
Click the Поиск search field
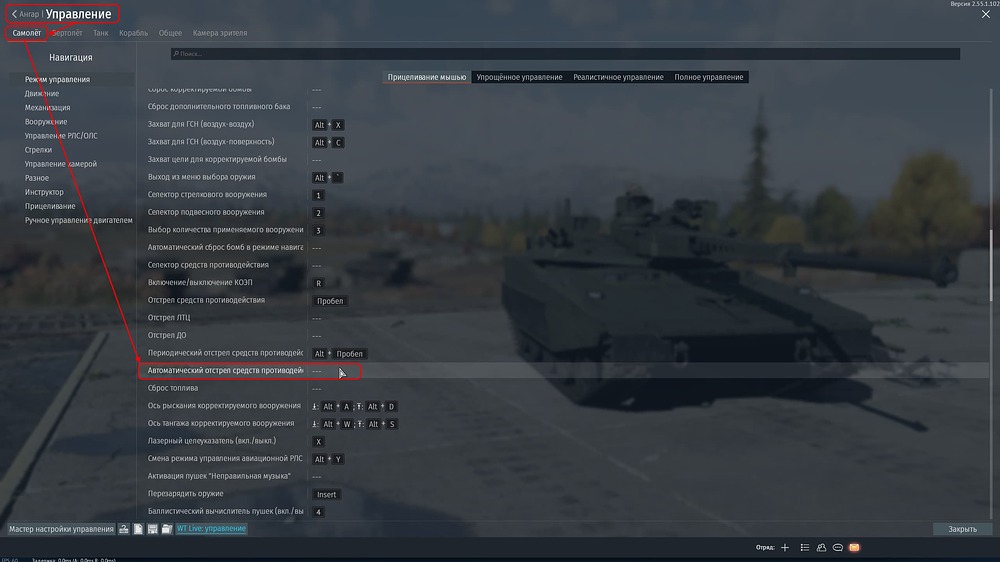click(565, 54)
